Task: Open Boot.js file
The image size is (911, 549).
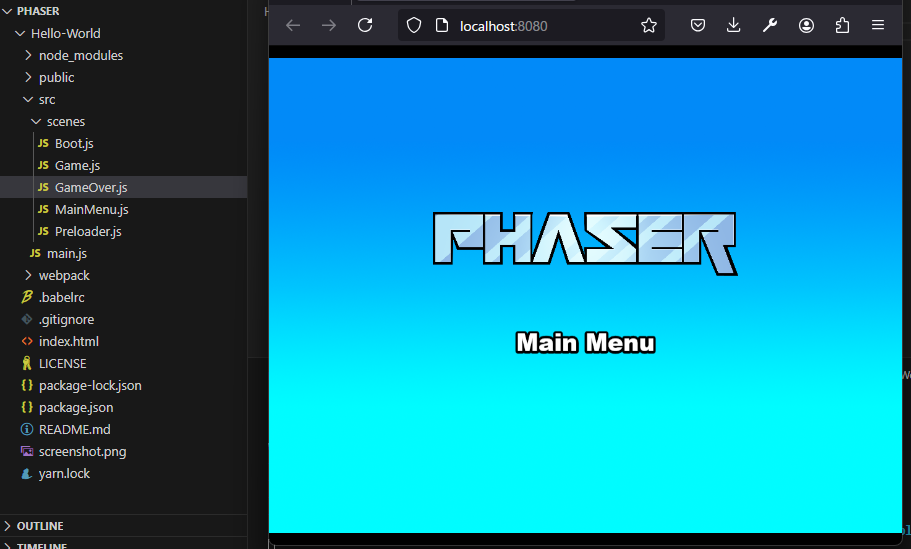Action: tap(74, 143)
